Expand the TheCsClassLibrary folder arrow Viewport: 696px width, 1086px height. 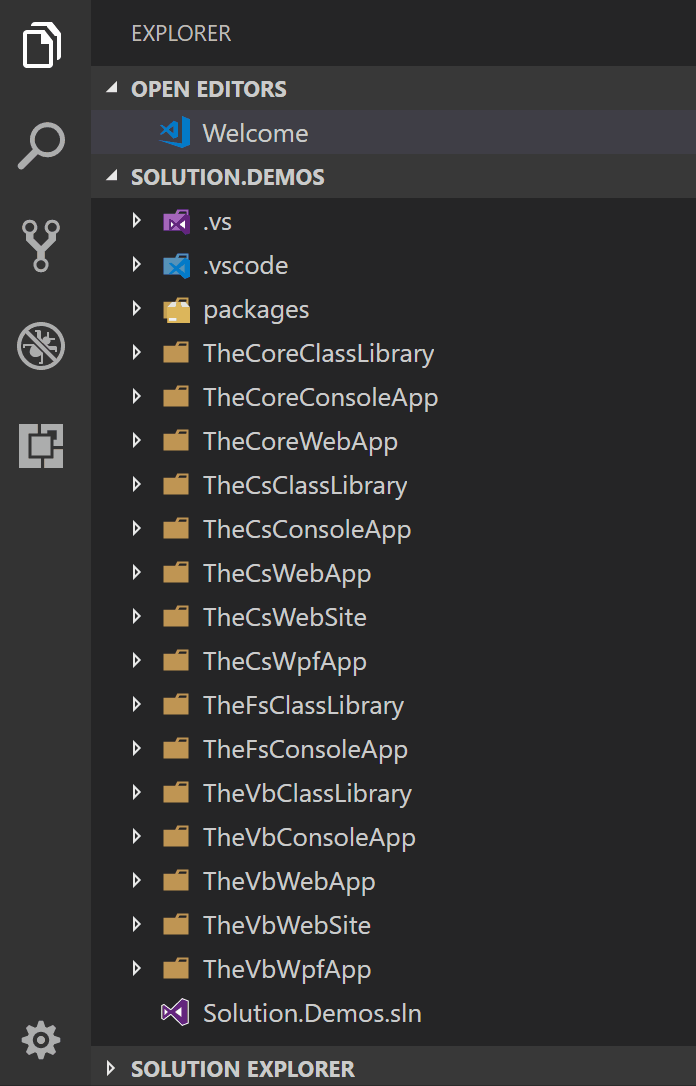(x=136, y=485)
